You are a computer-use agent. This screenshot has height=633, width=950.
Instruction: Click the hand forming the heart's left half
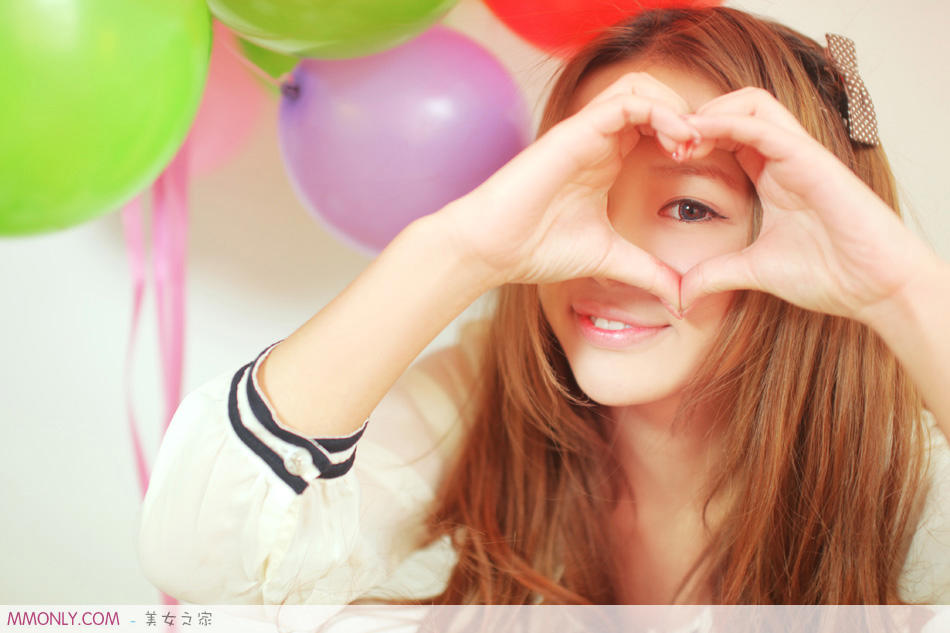tap(560, 200)
